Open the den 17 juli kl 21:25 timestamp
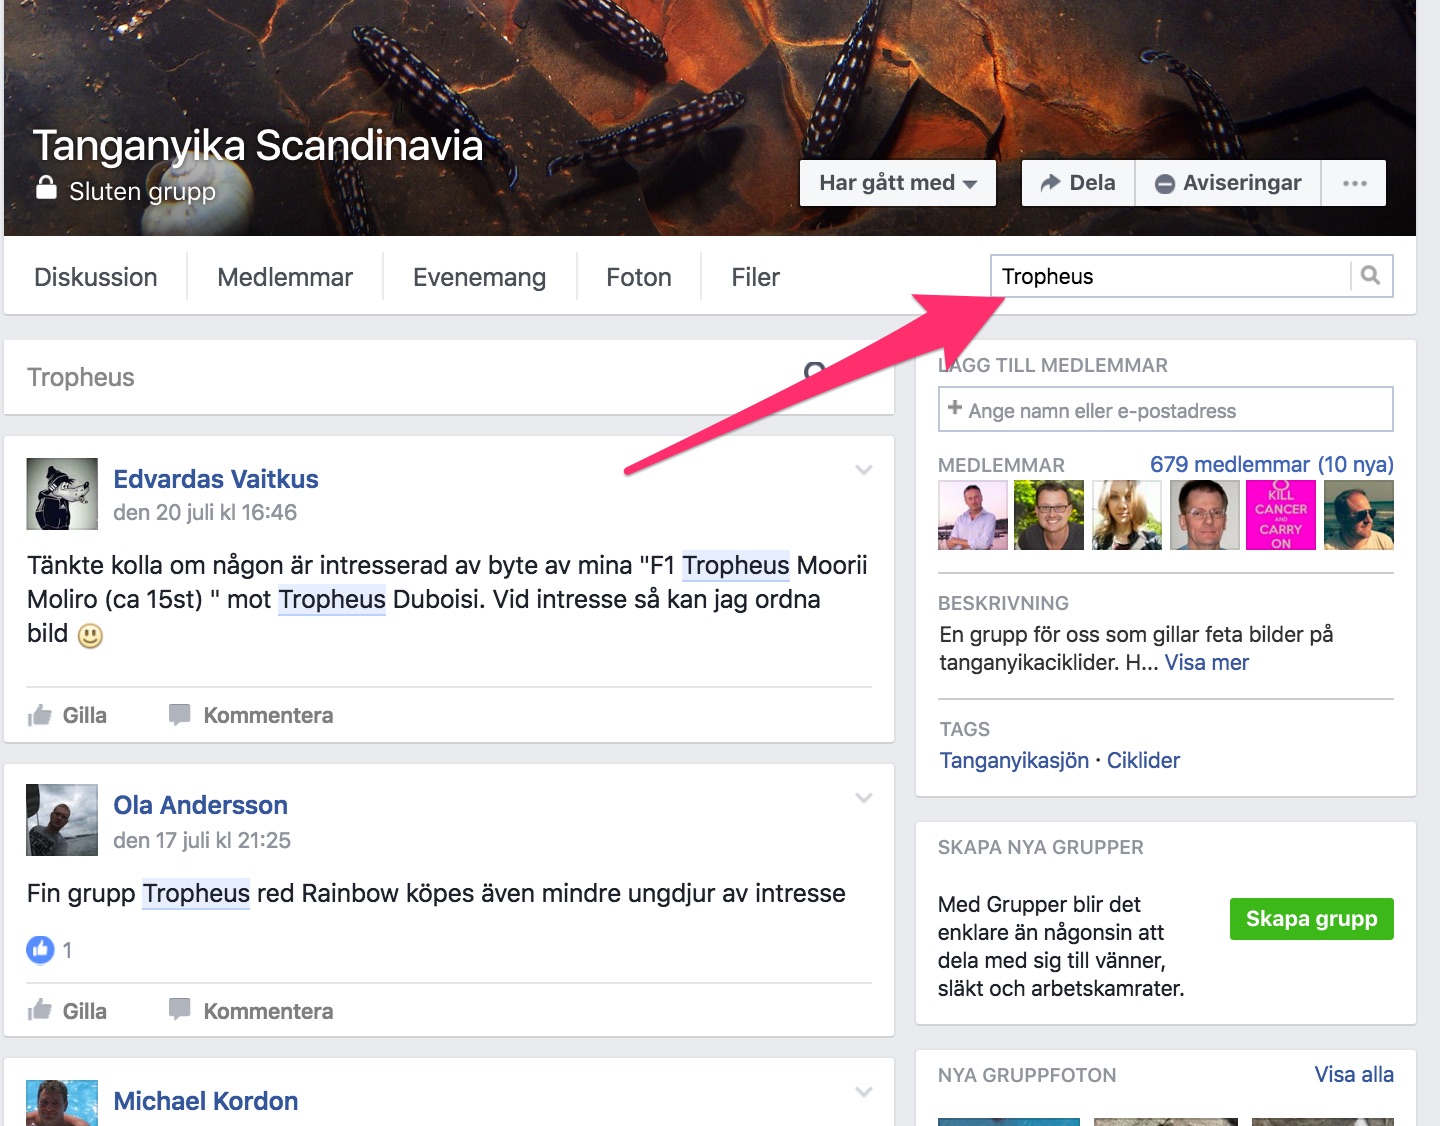The height and width of the screenshot is (1126, 1440). click(x=202, y=840)
